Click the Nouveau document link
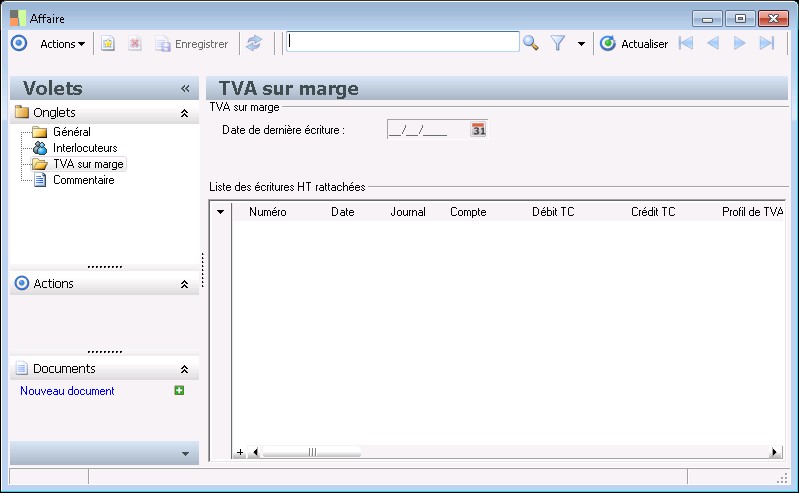Screen dimensions: 799x493 (67, 391)
